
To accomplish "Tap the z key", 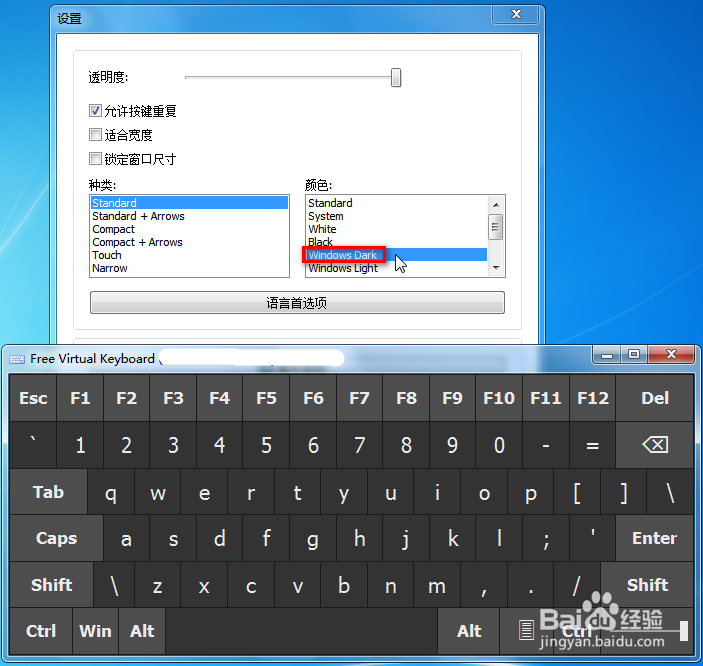I will (x=157, y=585).
